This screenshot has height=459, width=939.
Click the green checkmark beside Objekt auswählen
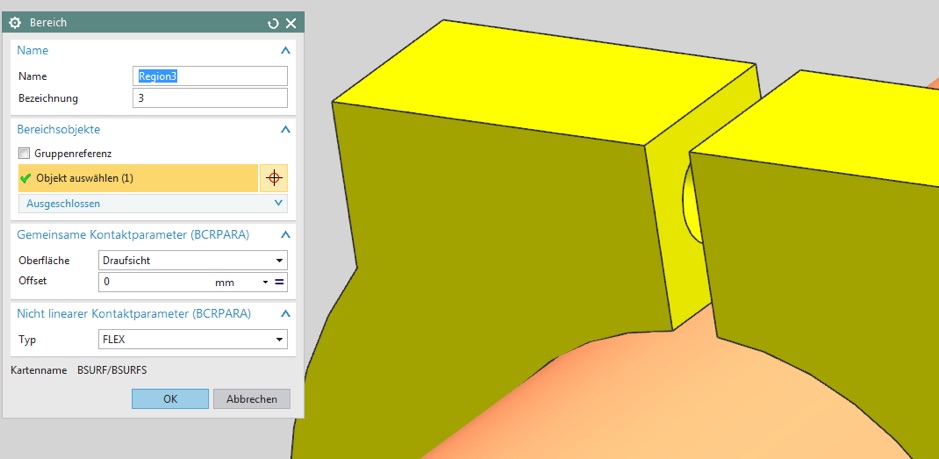pyautogui.click(x=25, y=178)
